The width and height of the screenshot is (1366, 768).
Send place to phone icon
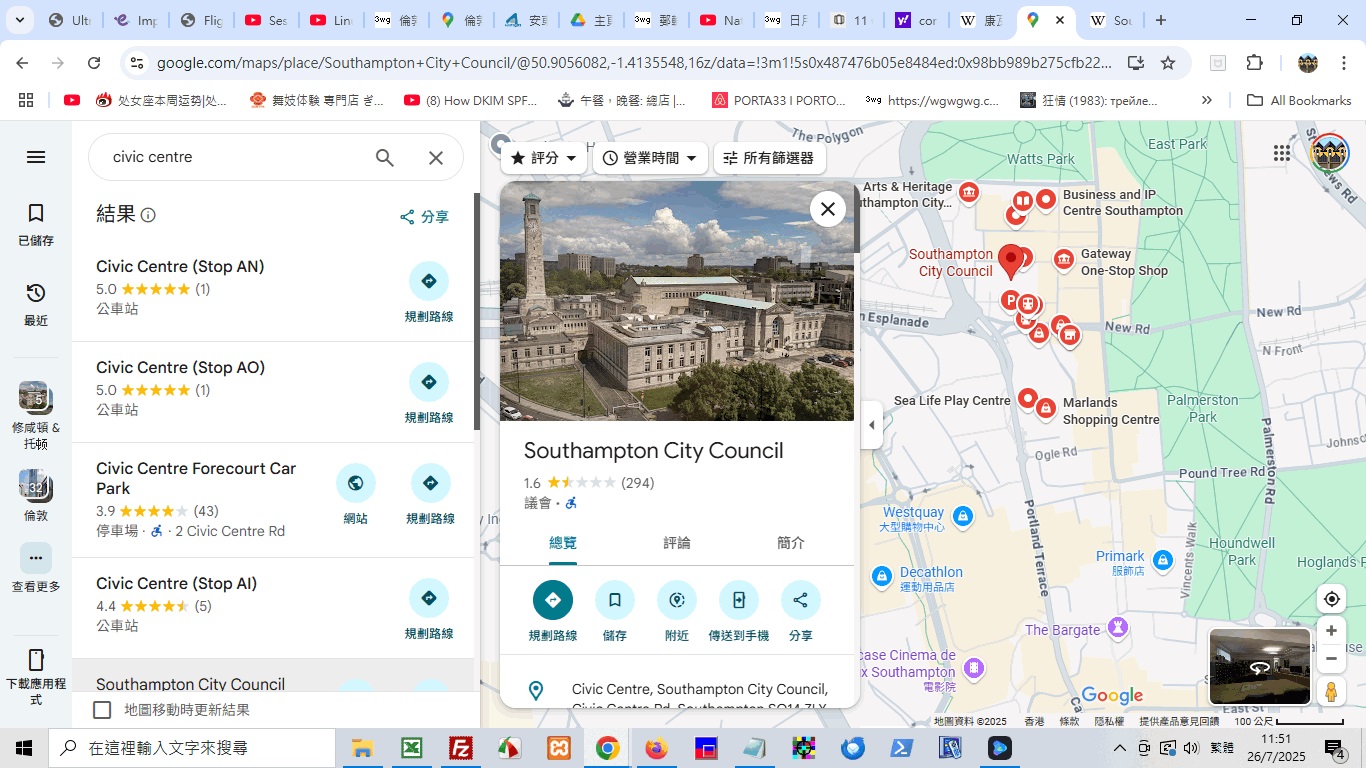pyautogui.click(x=739, y=600)
